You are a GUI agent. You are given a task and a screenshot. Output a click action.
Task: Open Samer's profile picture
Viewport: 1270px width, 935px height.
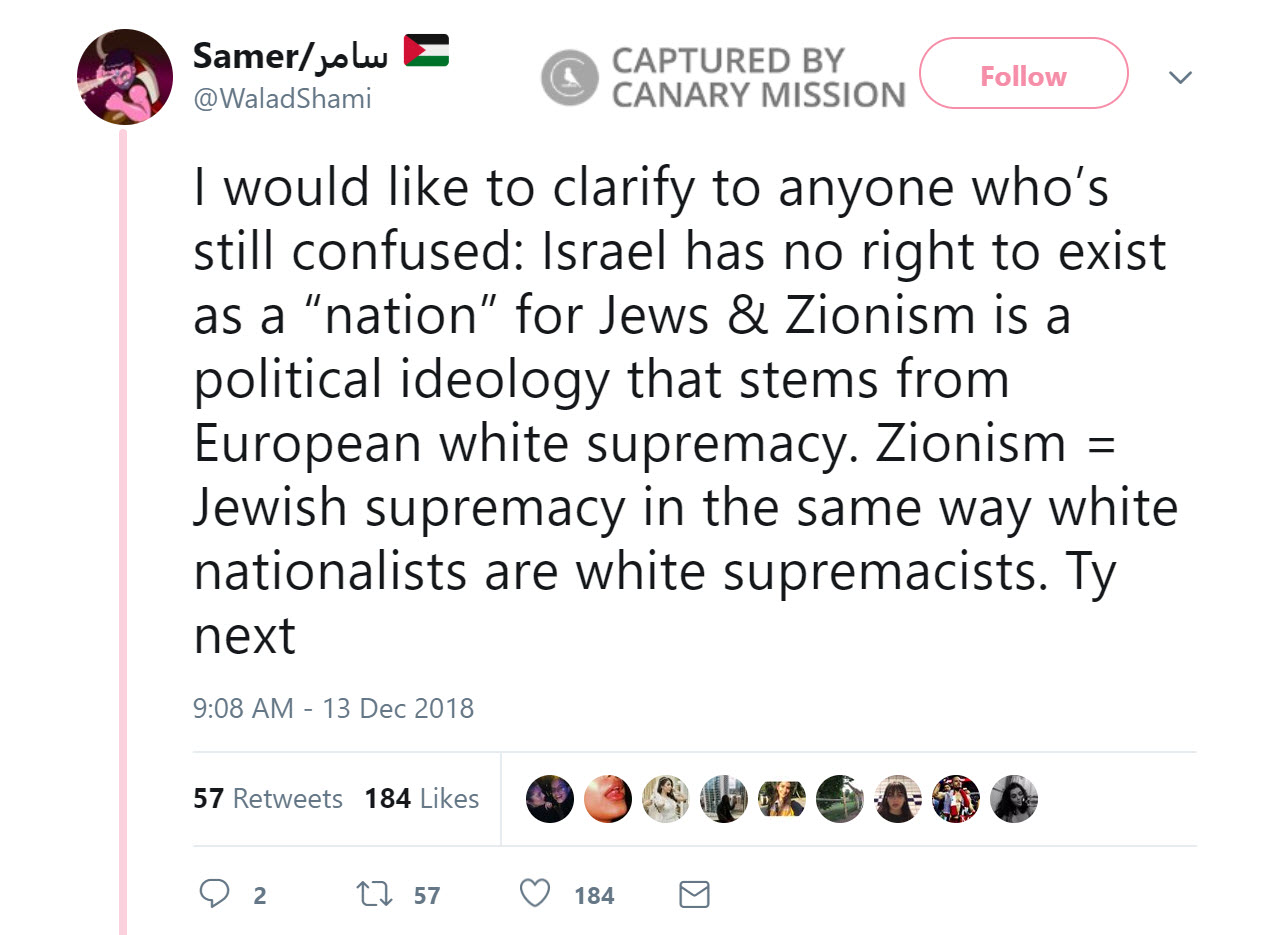point(125,77)
